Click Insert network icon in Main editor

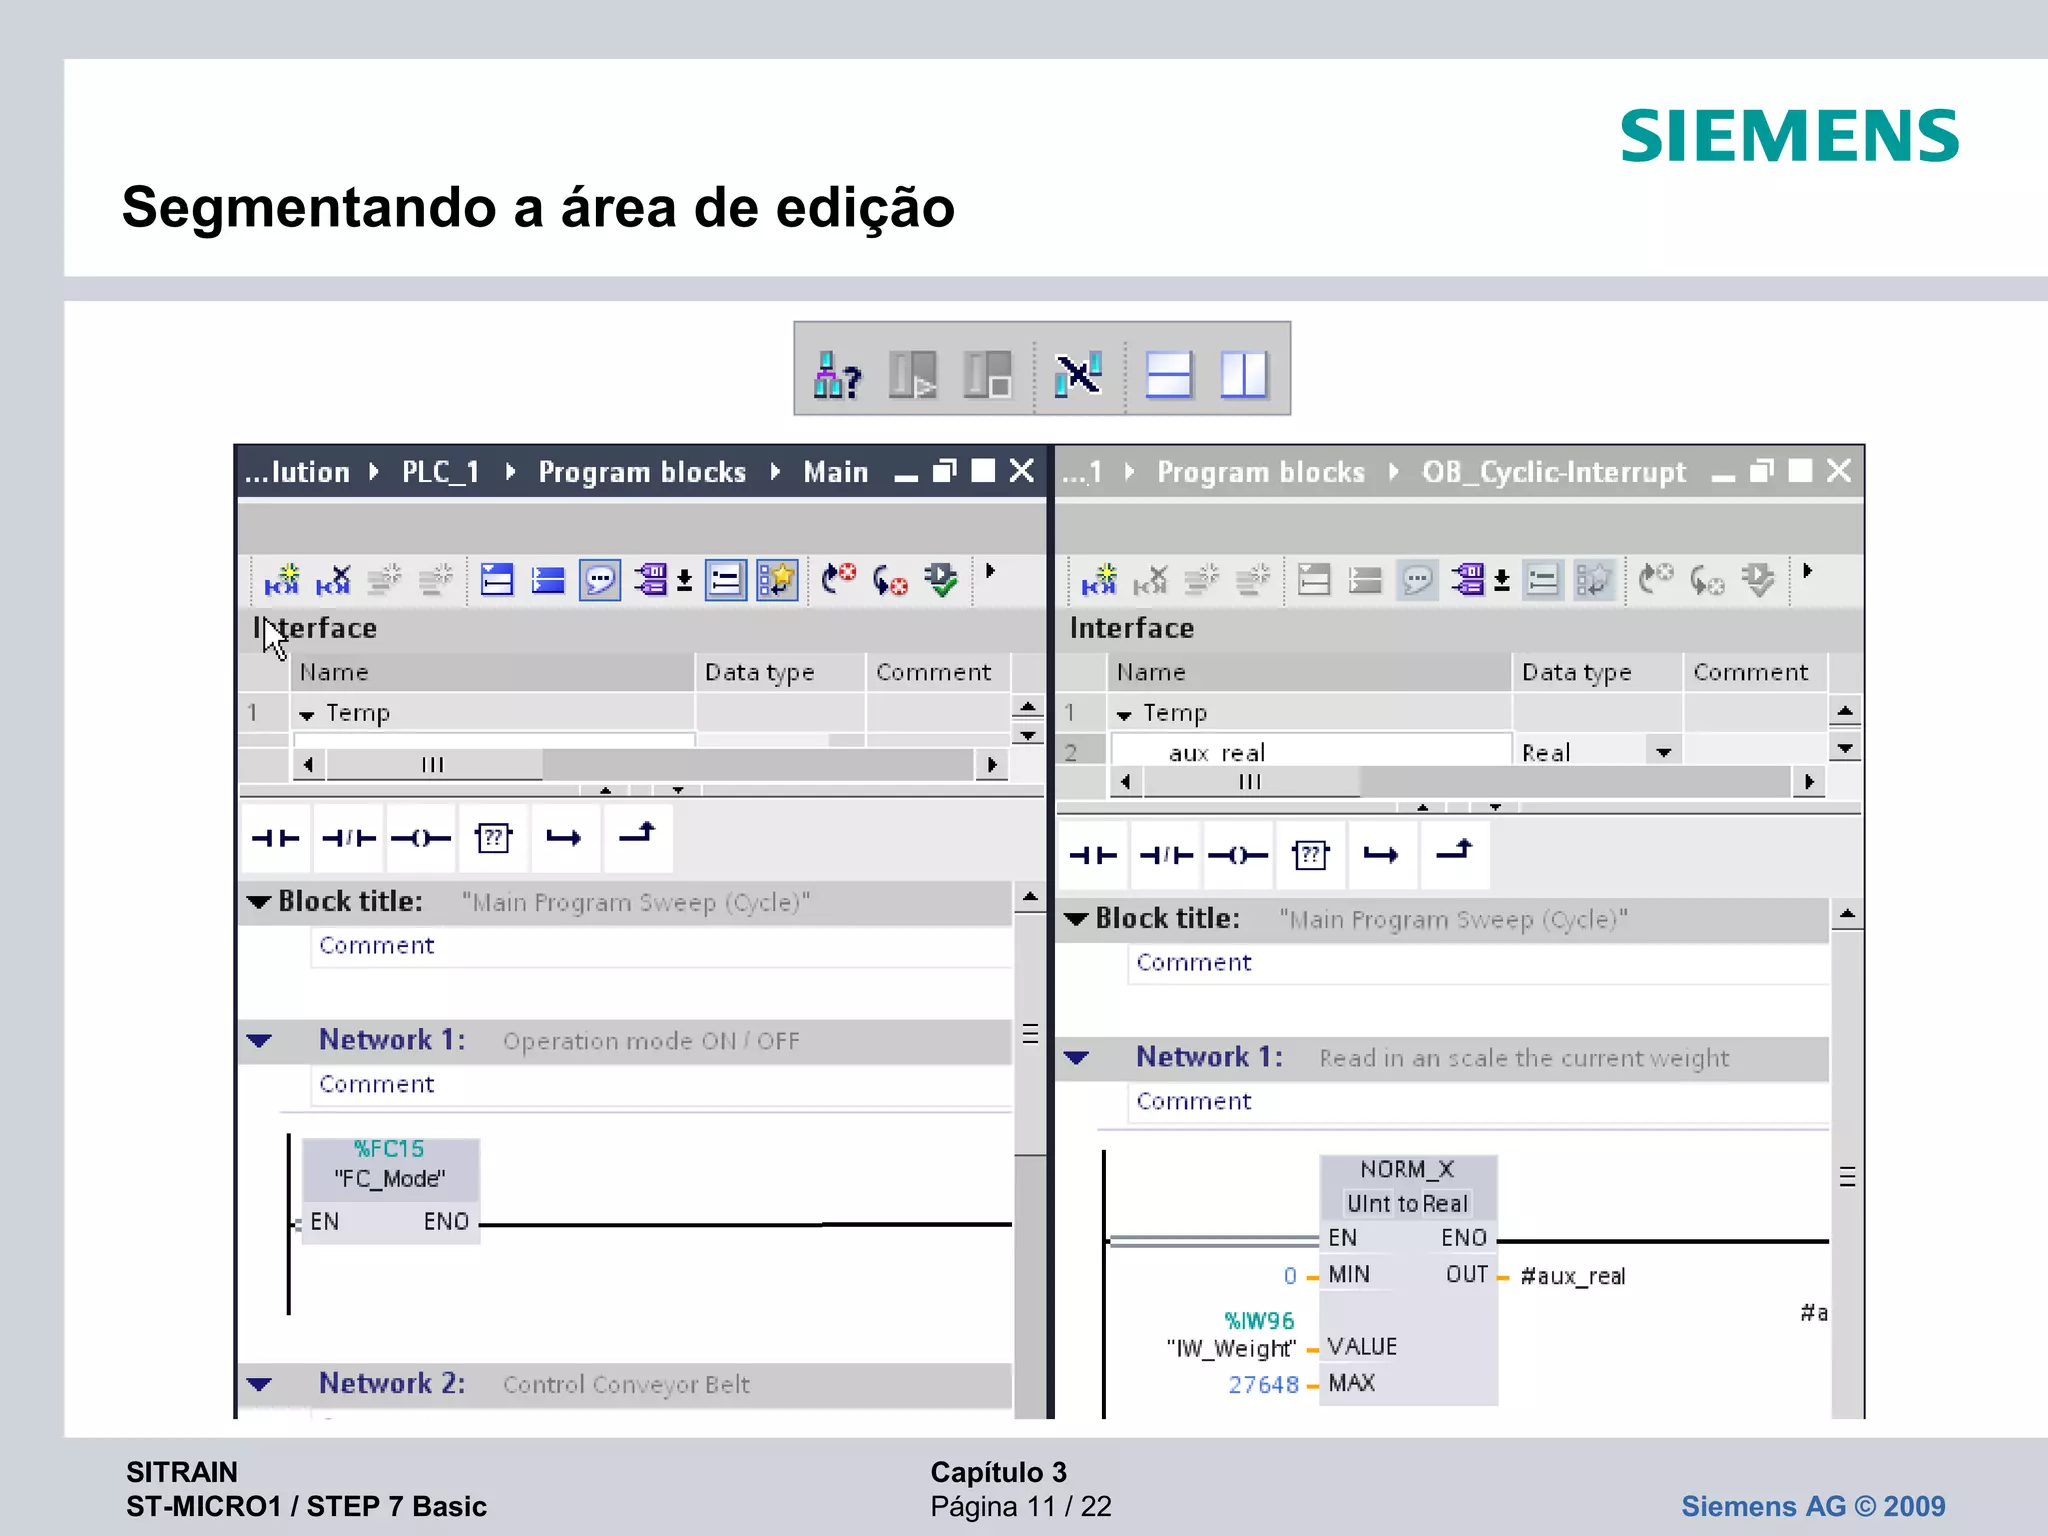(x=281, y=579)
